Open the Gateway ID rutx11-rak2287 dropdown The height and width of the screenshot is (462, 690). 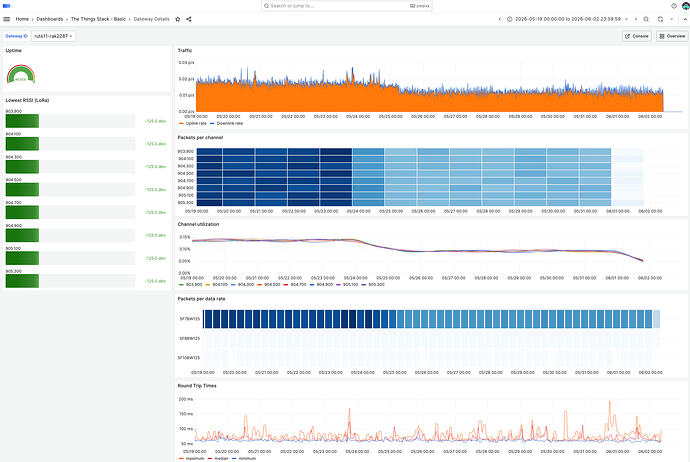[x=53, y=36]
